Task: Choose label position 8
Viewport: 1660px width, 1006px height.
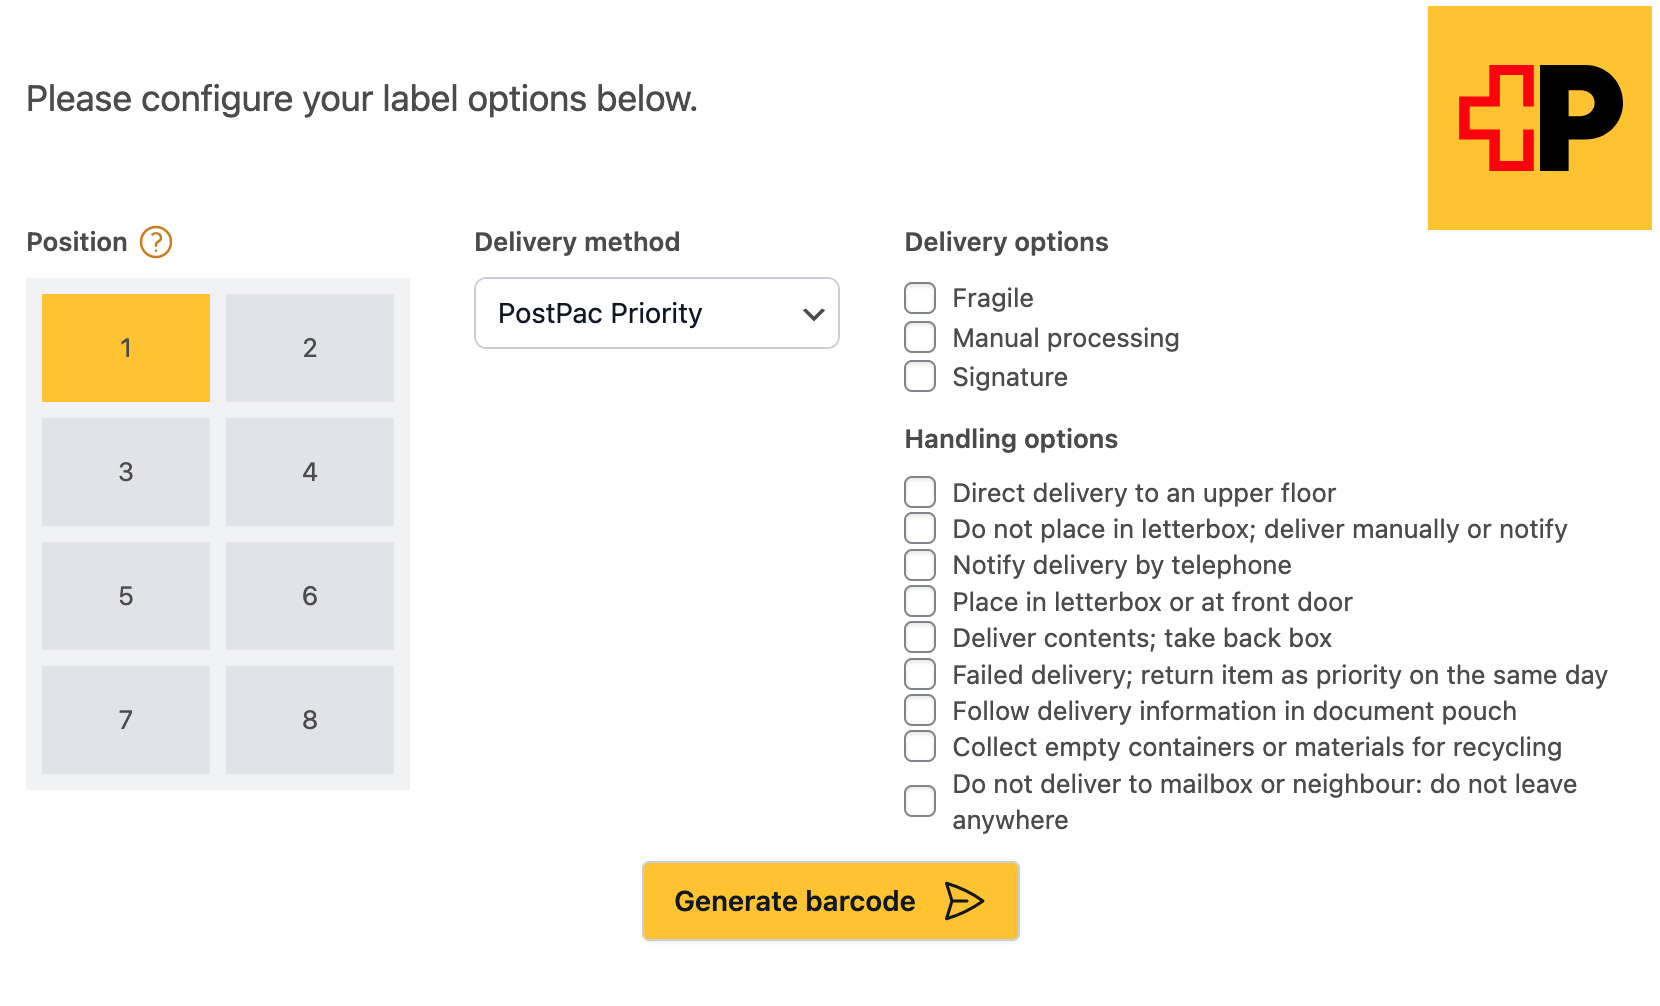Action: click(x=310, y=720)
